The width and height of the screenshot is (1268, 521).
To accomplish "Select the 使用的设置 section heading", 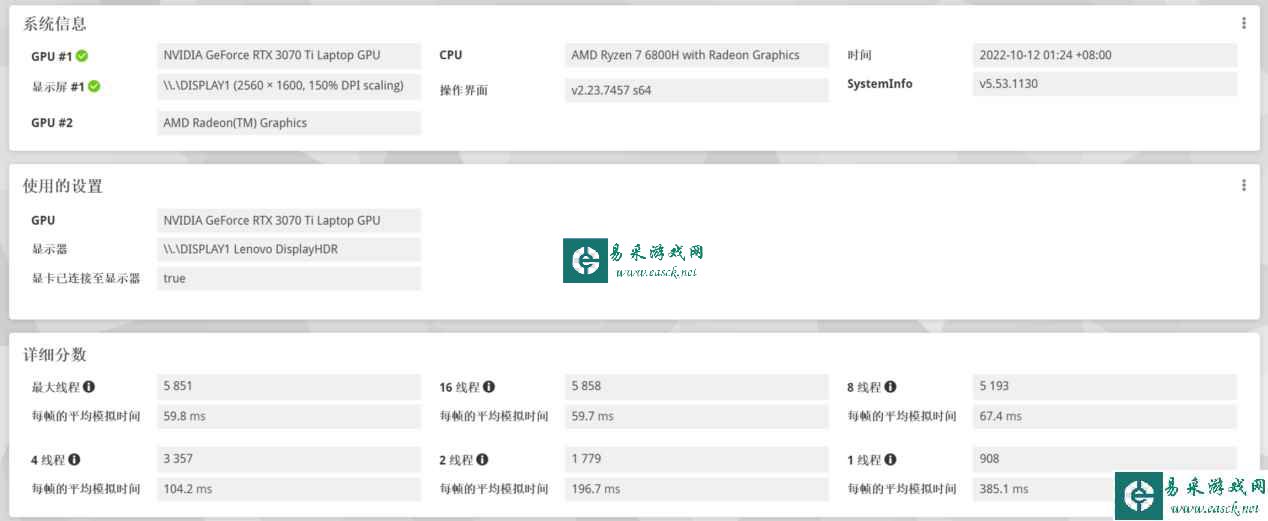I will [x=63, y=186].
